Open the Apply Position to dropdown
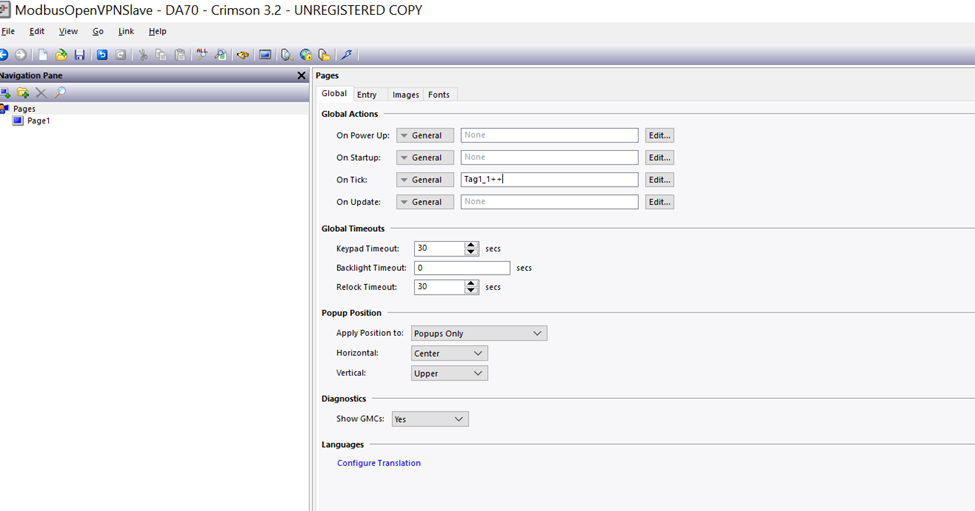The height and width of the screenshot is (511, 975). click(479, 333)
